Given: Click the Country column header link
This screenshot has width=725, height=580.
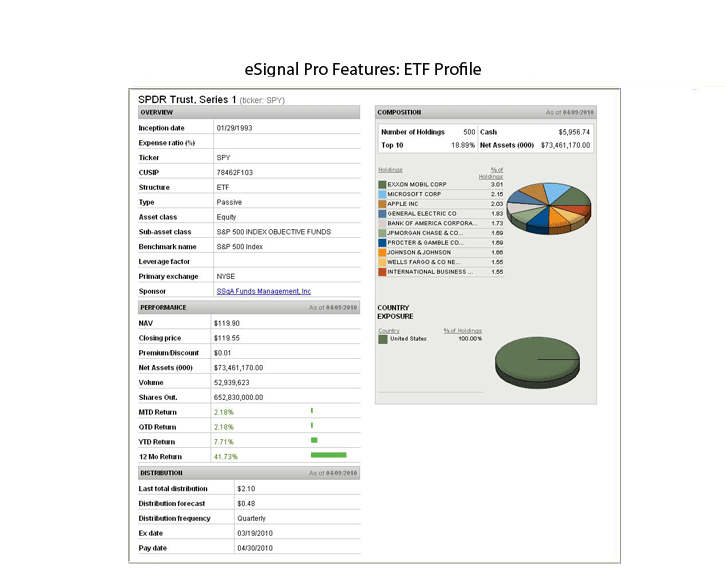Looking at the screenshot, I should pos(389,331).
